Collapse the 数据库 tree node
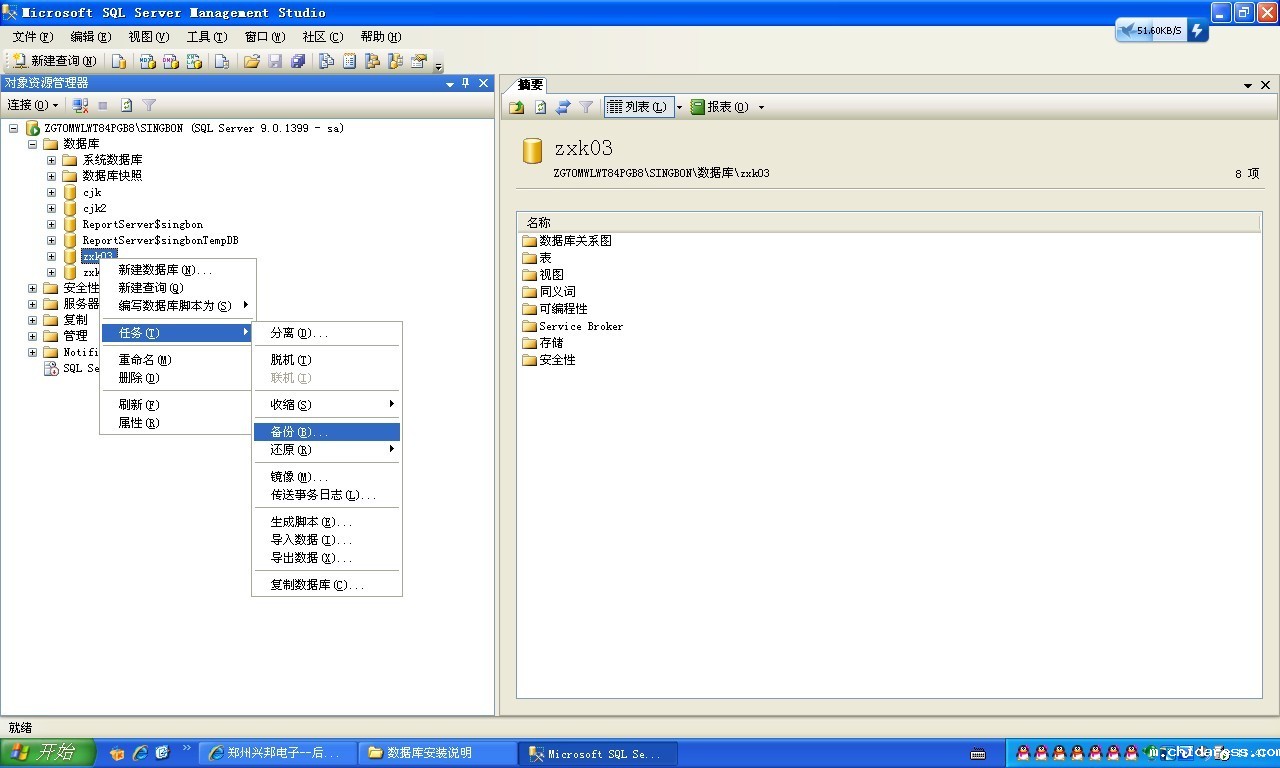Image resolution: width=1280 pixels, height=768 pixels. pos(32,144)
